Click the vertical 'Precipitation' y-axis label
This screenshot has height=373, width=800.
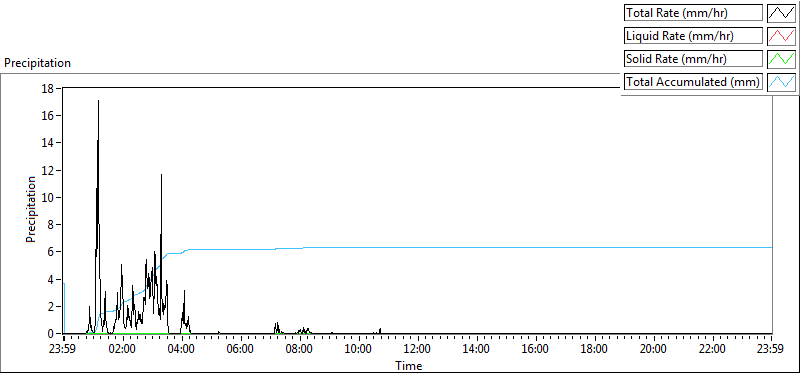point(31,209)
